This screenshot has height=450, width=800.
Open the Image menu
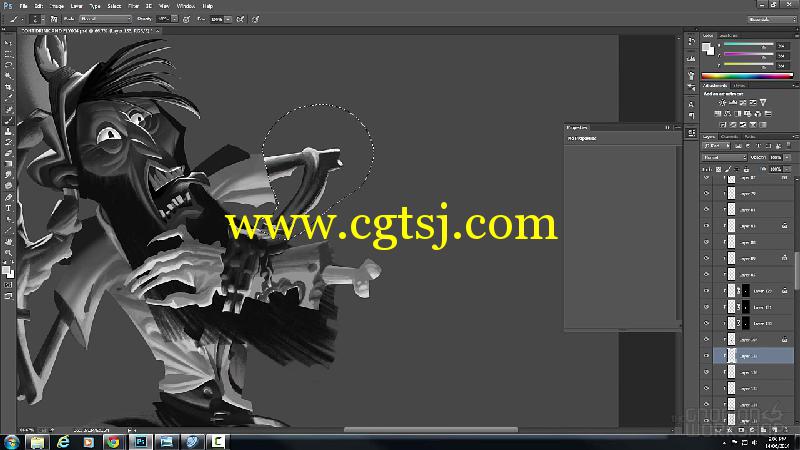(57, 6)
